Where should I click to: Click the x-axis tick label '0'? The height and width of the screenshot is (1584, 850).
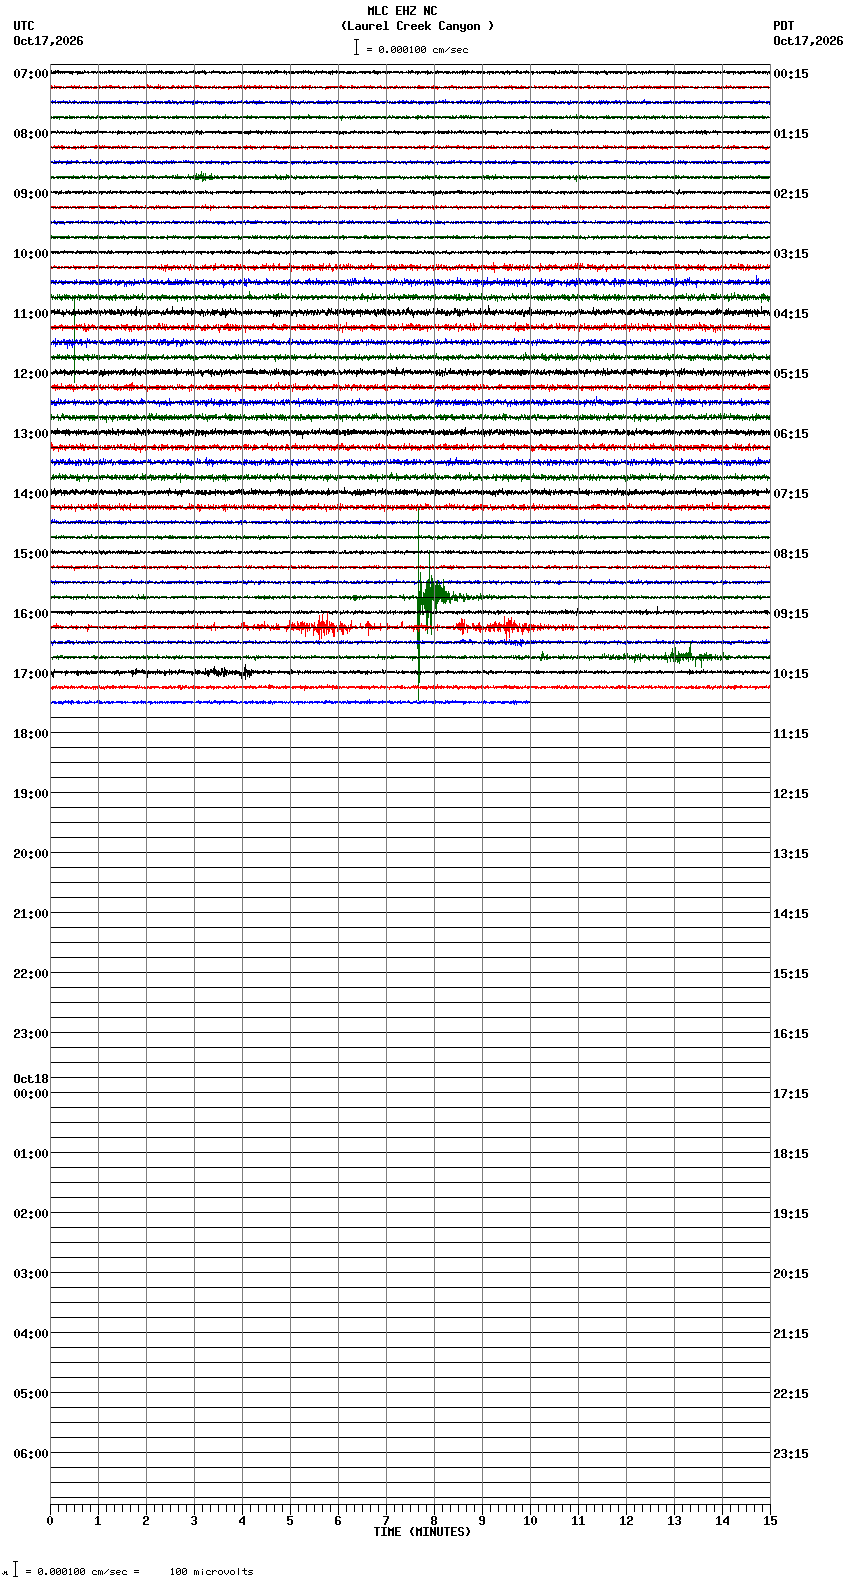[50, 1521]
